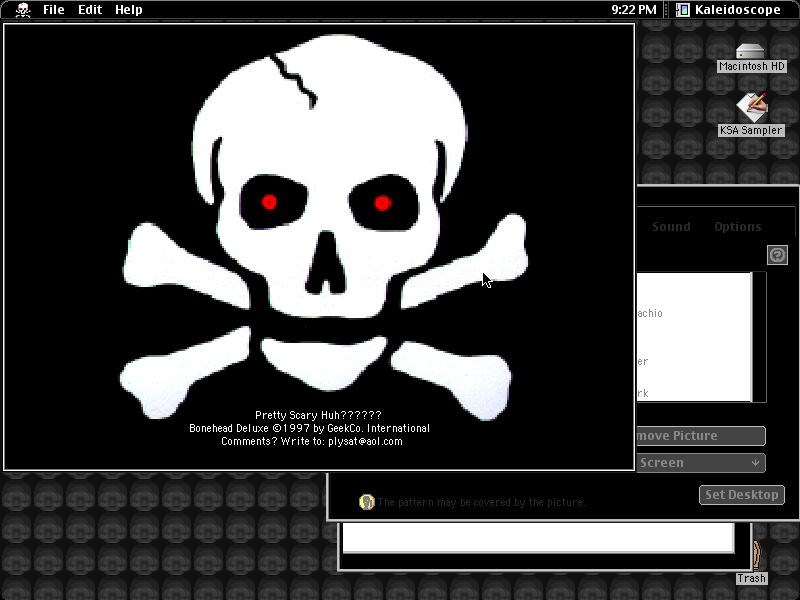This screenshot has width=800, height=600.
Task: Open the Screen position dropdown
Action: (x=701, y=463)
